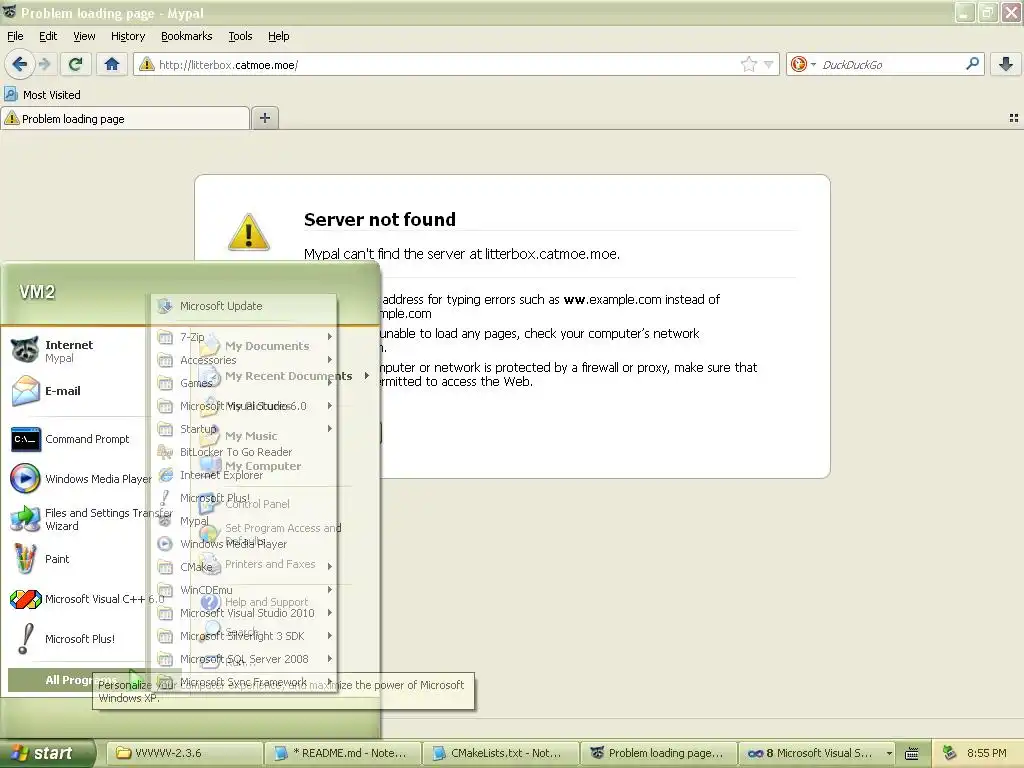Screen dimensions: 1024x768
Task: Expand the Accessories program folder
Action: (244, 360)
